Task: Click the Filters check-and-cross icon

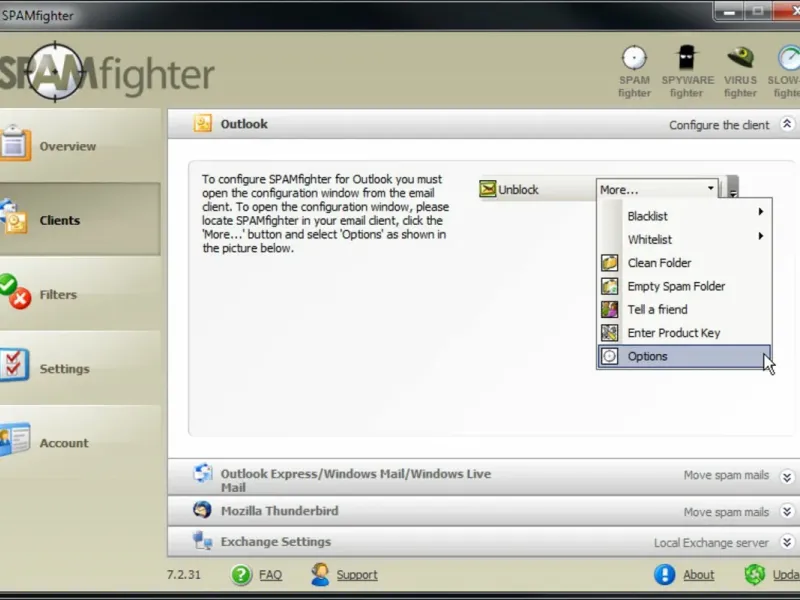Action: coord(15,292)
